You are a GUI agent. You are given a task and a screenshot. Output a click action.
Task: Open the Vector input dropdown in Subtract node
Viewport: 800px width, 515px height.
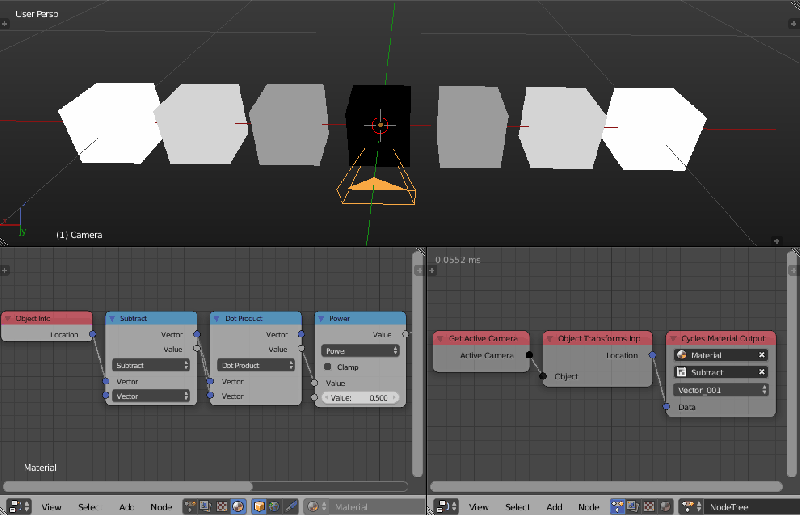151,396
